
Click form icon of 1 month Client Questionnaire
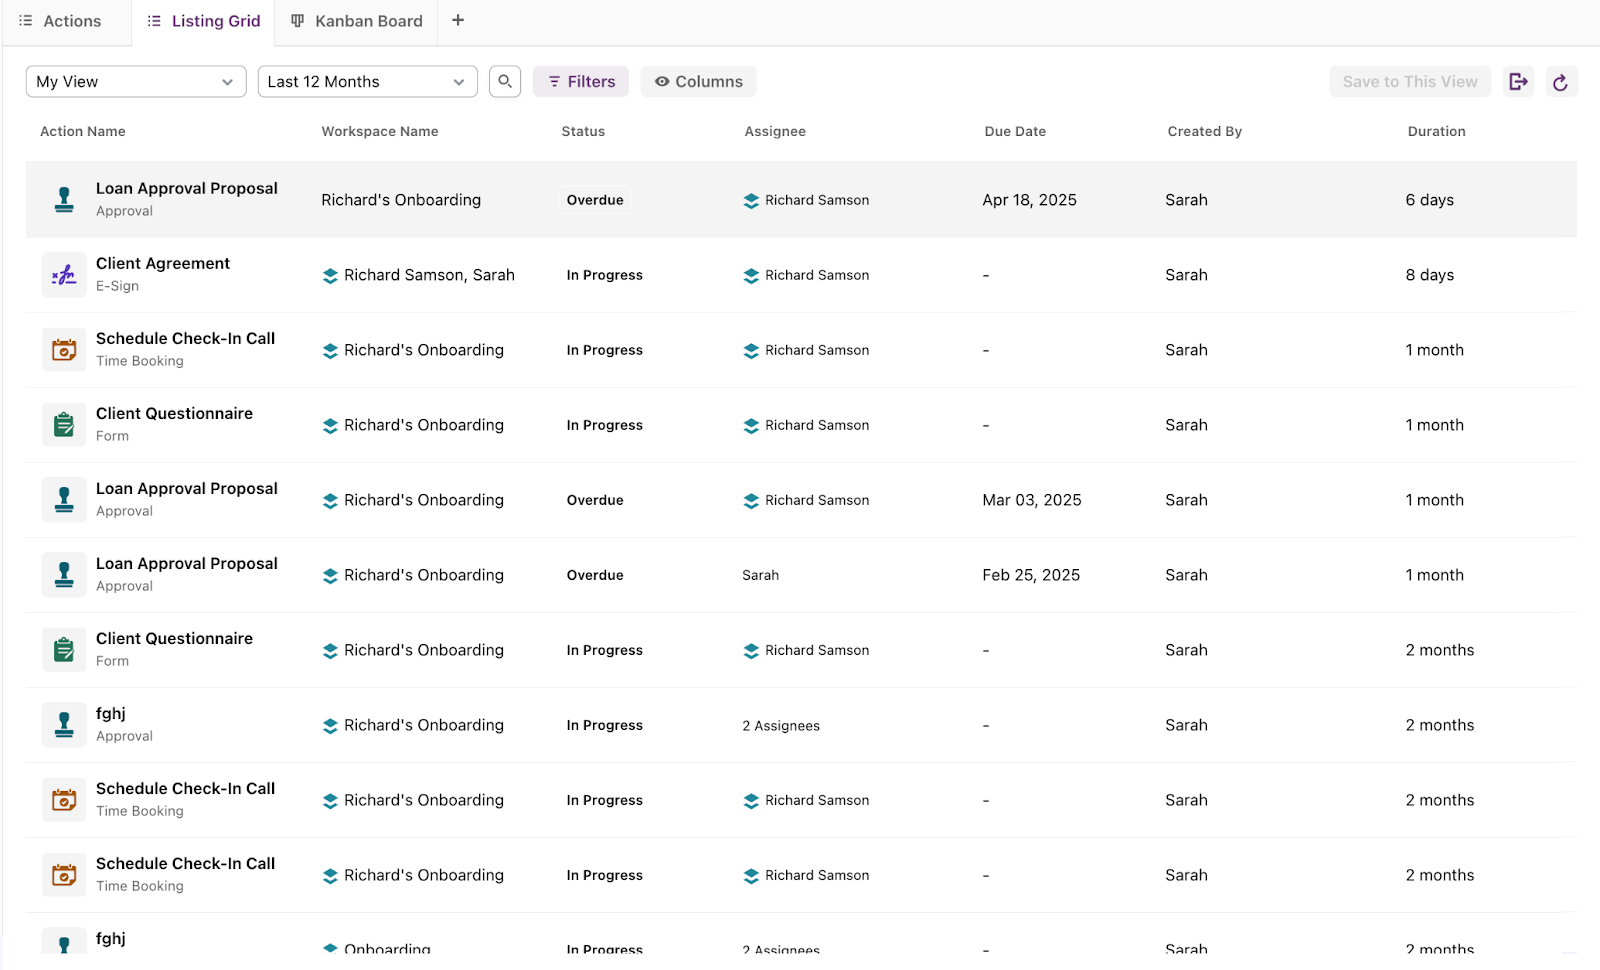[64, 424]
